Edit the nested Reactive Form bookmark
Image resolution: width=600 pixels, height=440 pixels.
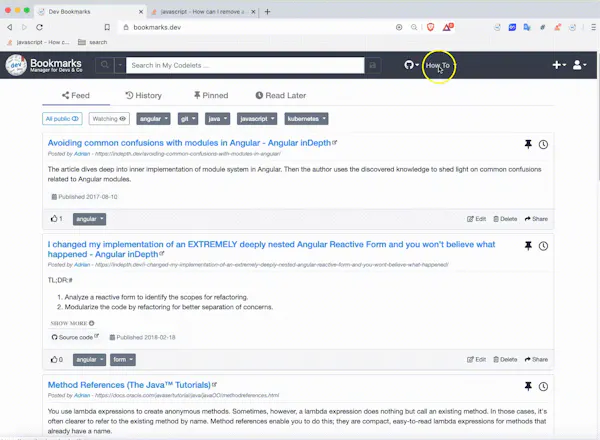click(476, 359)
